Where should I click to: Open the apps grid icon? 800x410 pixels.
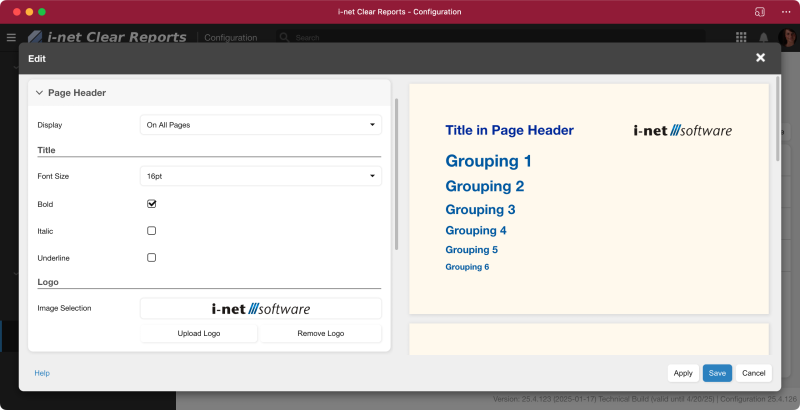tap(741, 38)
